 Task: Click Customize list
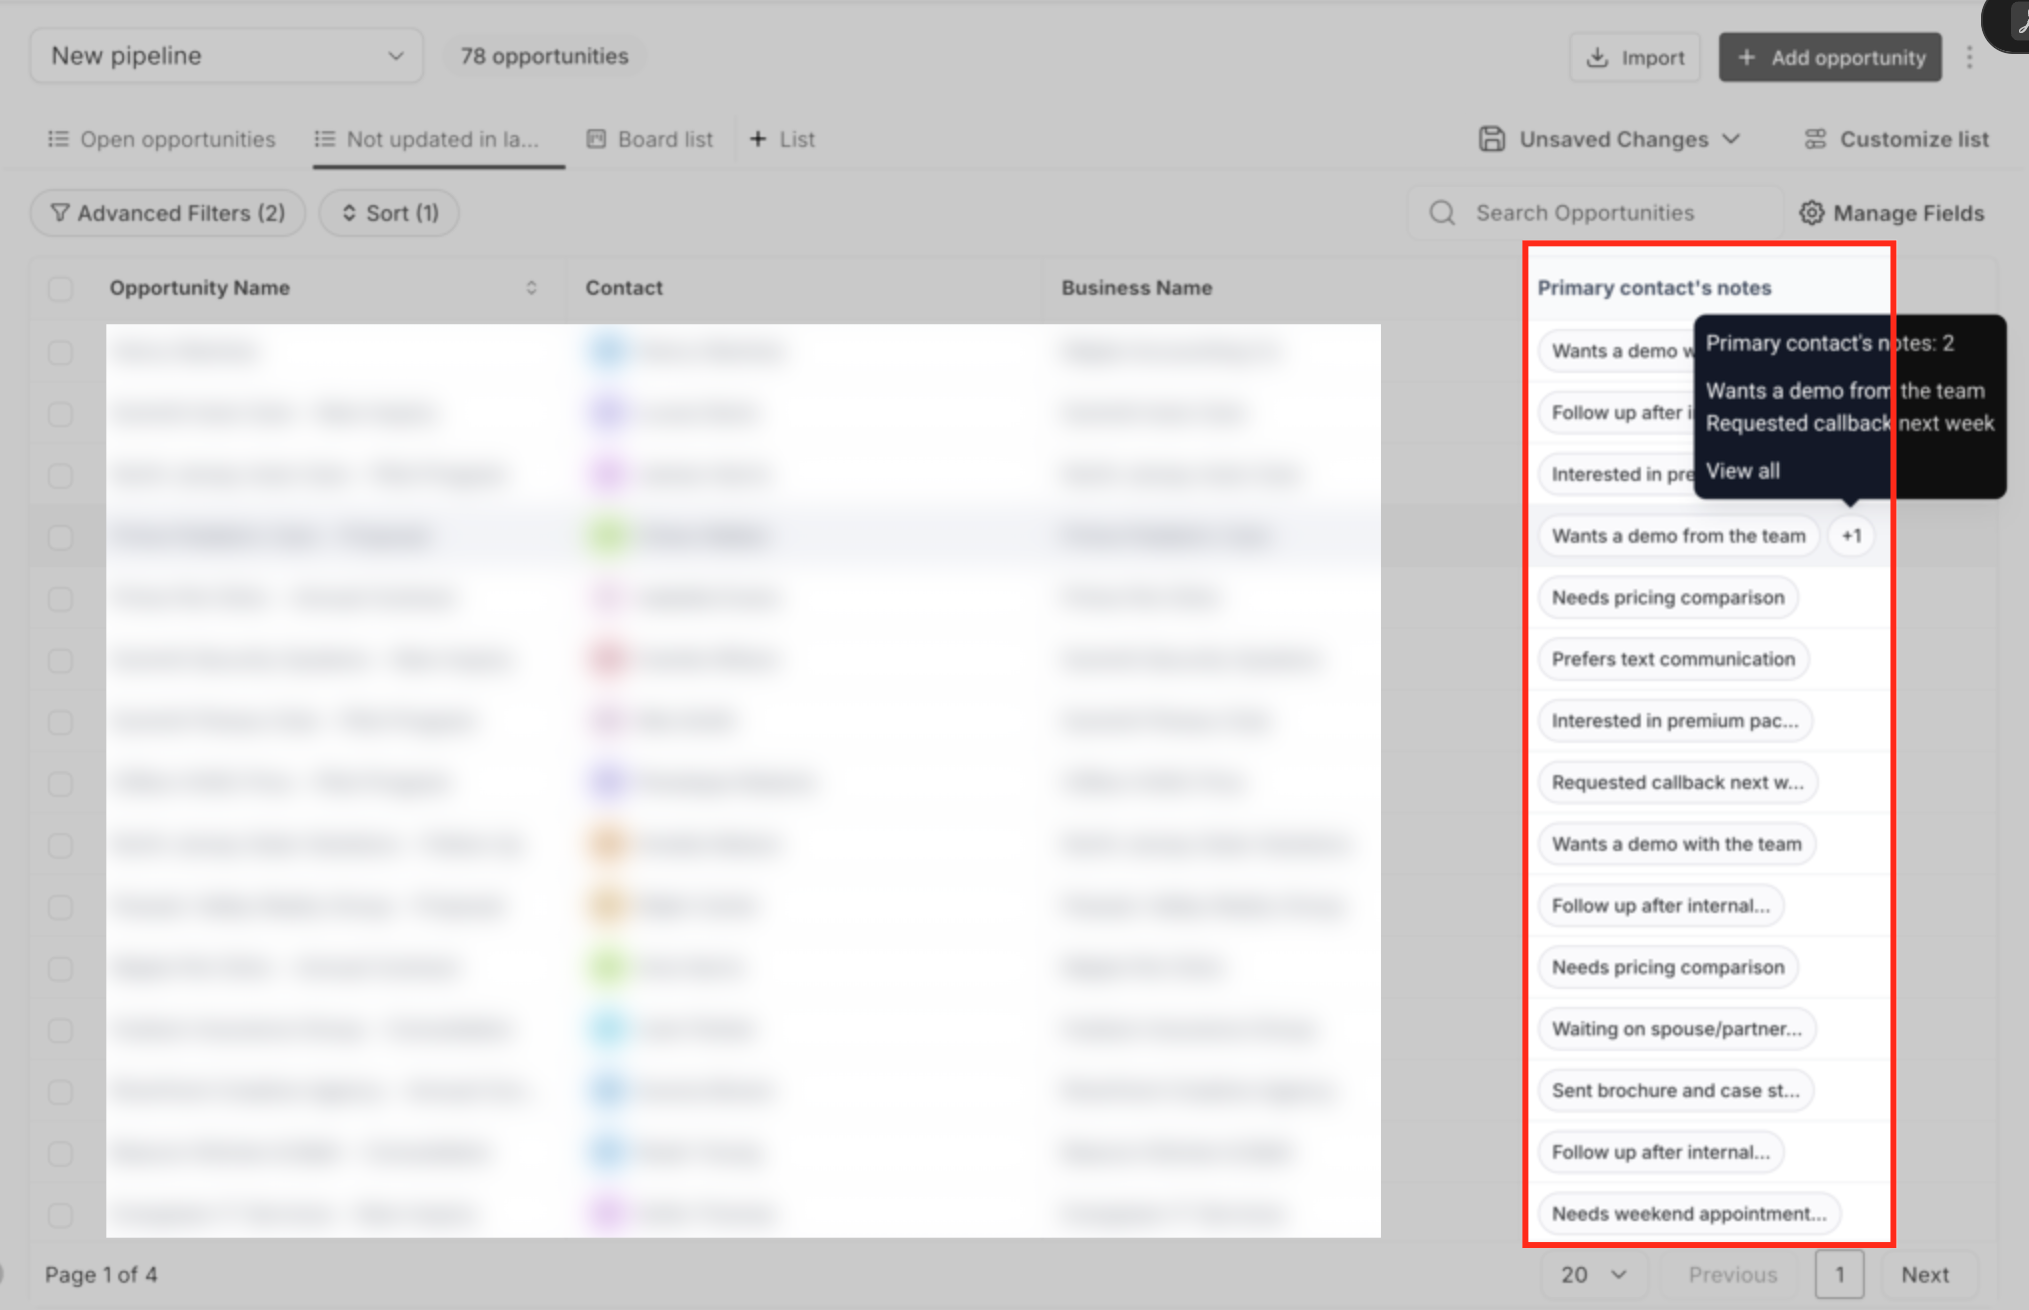[x=1896, y=139]
